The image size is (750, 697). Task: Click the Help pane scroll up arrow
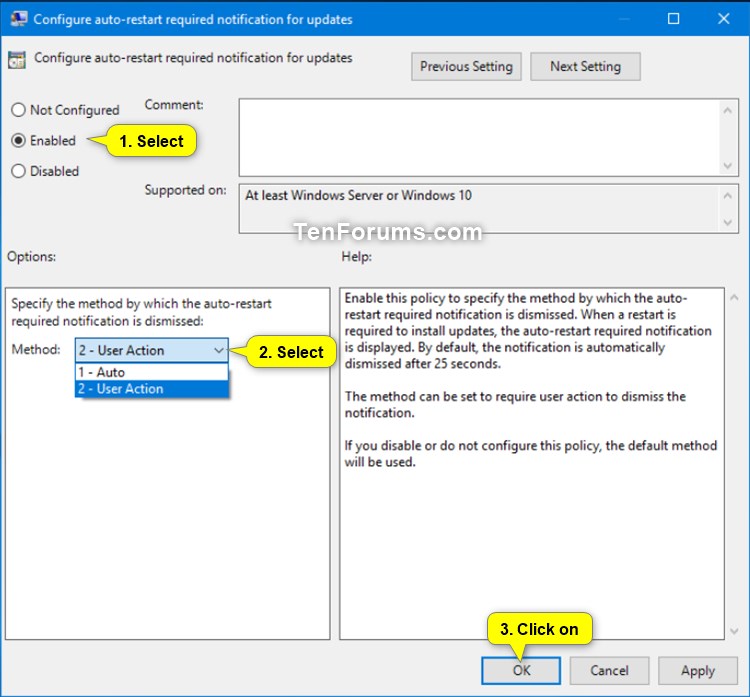pyautogui.click(x=734, y=298)
